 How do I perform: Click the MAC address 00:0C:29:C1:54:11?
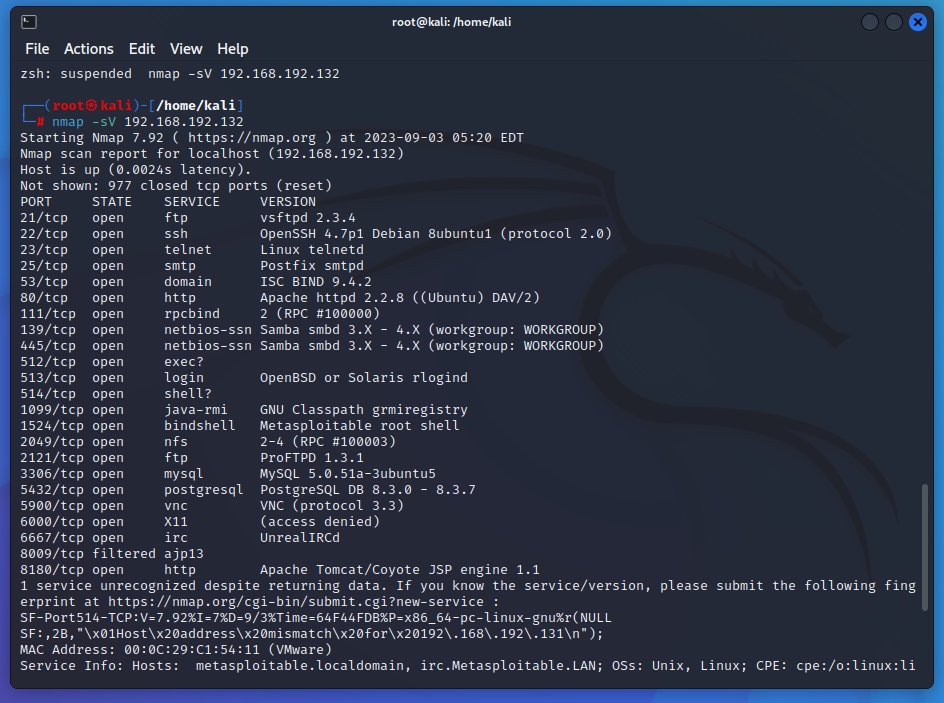191,650
